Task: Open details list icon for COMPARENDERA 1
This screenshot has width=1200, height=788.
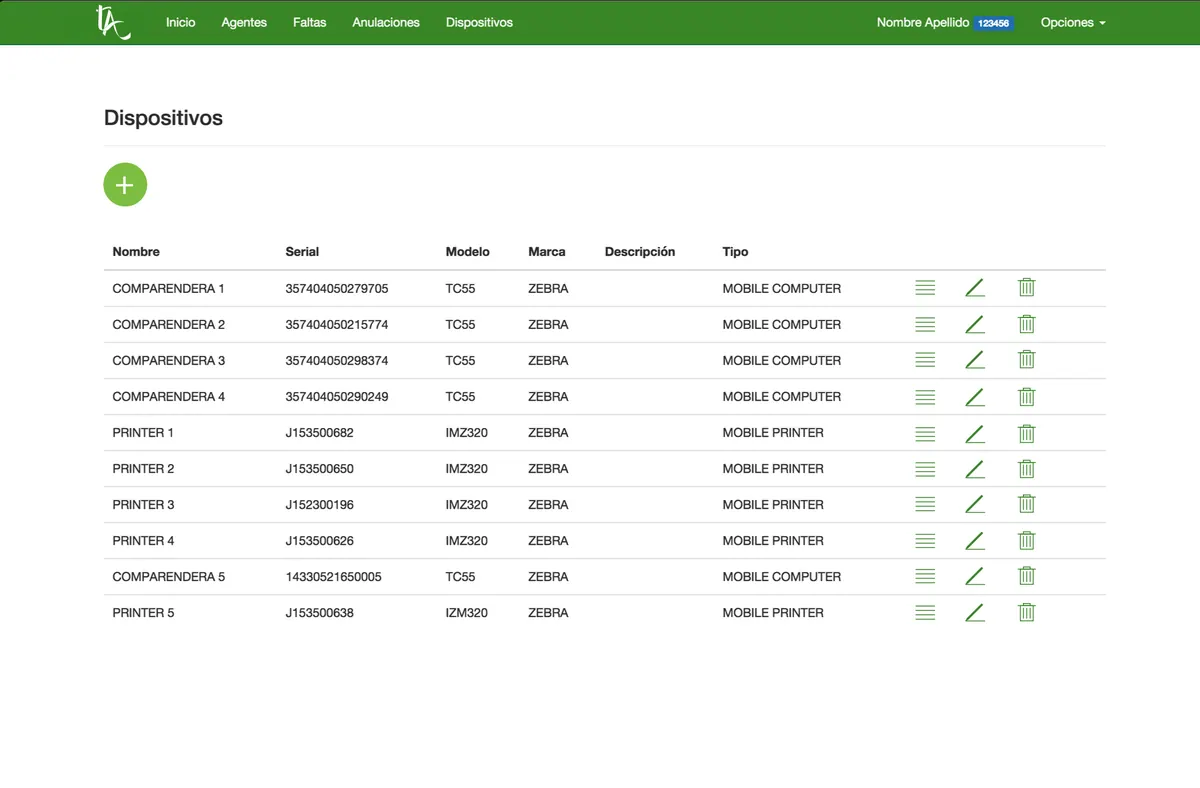Action: point(925,288)
